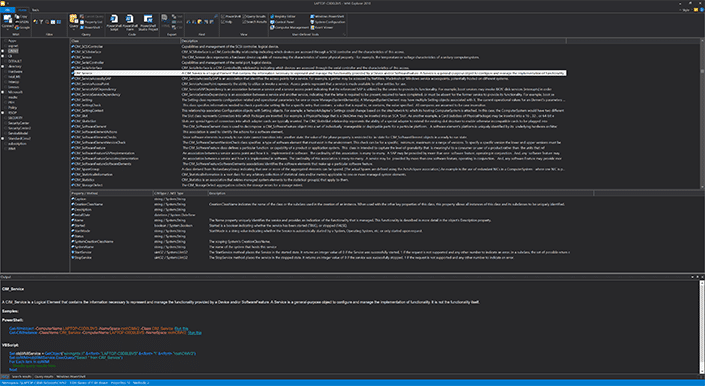Click Cancel Query in the Query group
The width and height of the screenshot is (705, 386).
(x=91, y=17)
